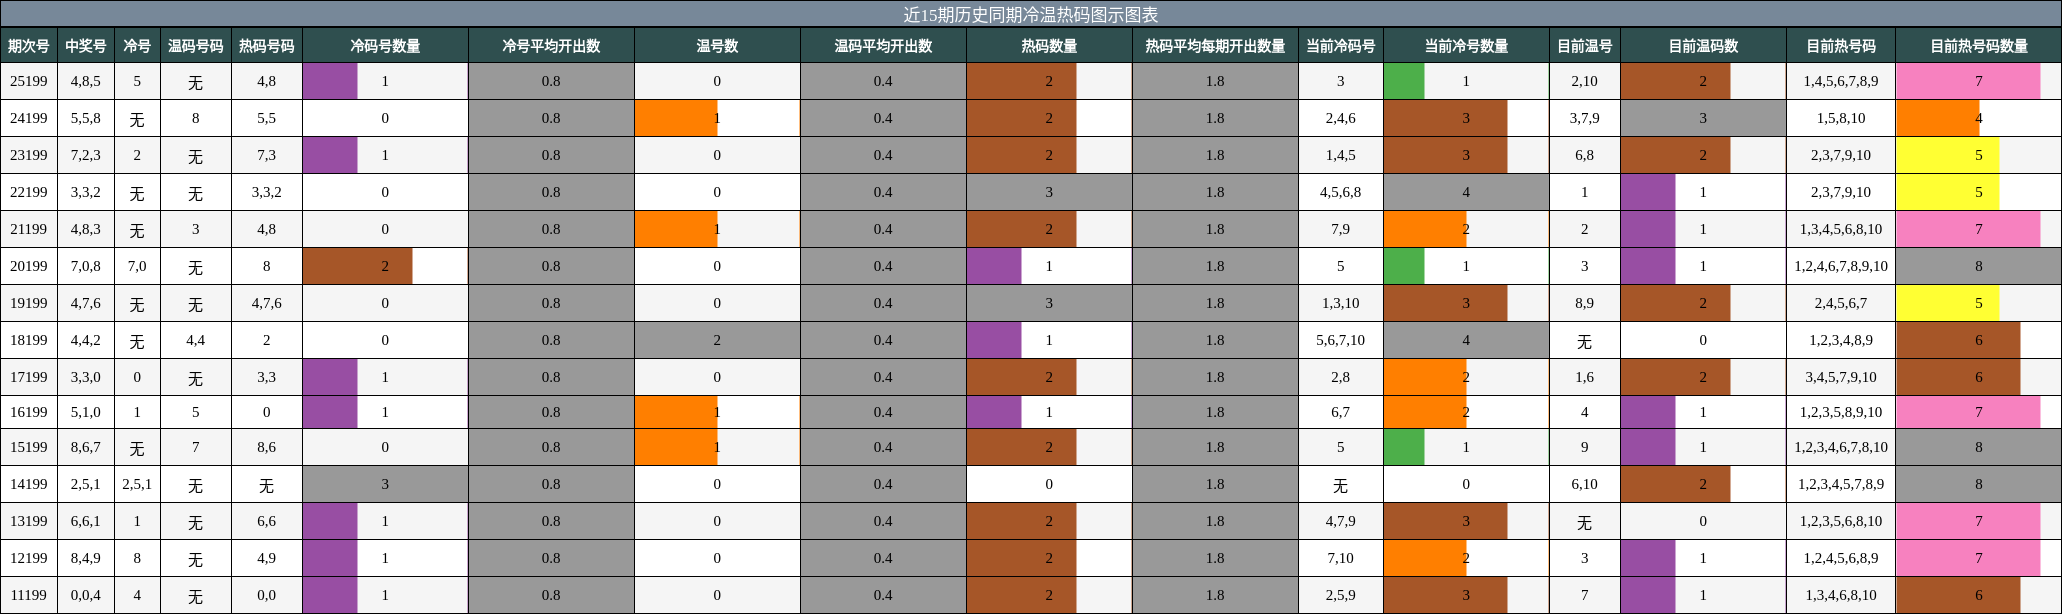This screenshot has height=614, width=2062.
Task: Click the purple 热码数量 bar in row 20199
Action: click(x=994, y=266)
